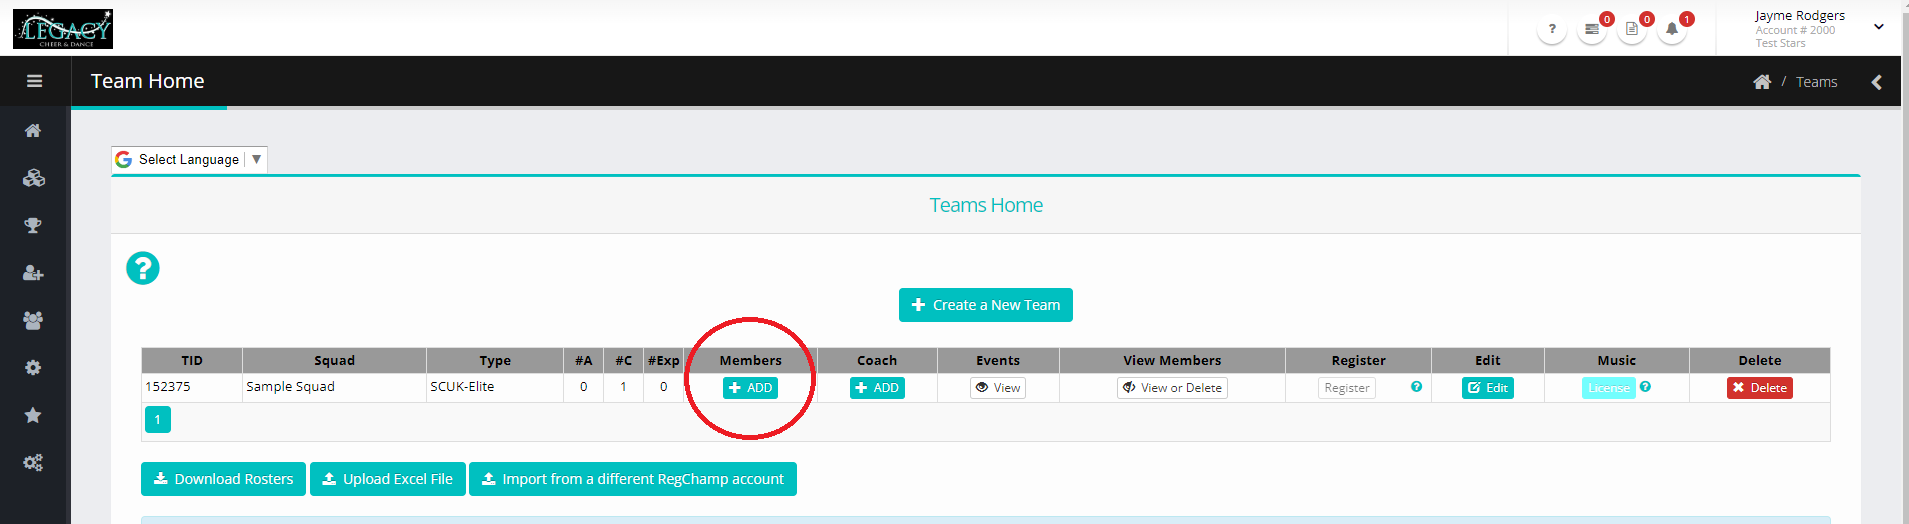This screenshot has height=524, width=1909.
Task: Click the TID column header
Action: coord(192,360)
